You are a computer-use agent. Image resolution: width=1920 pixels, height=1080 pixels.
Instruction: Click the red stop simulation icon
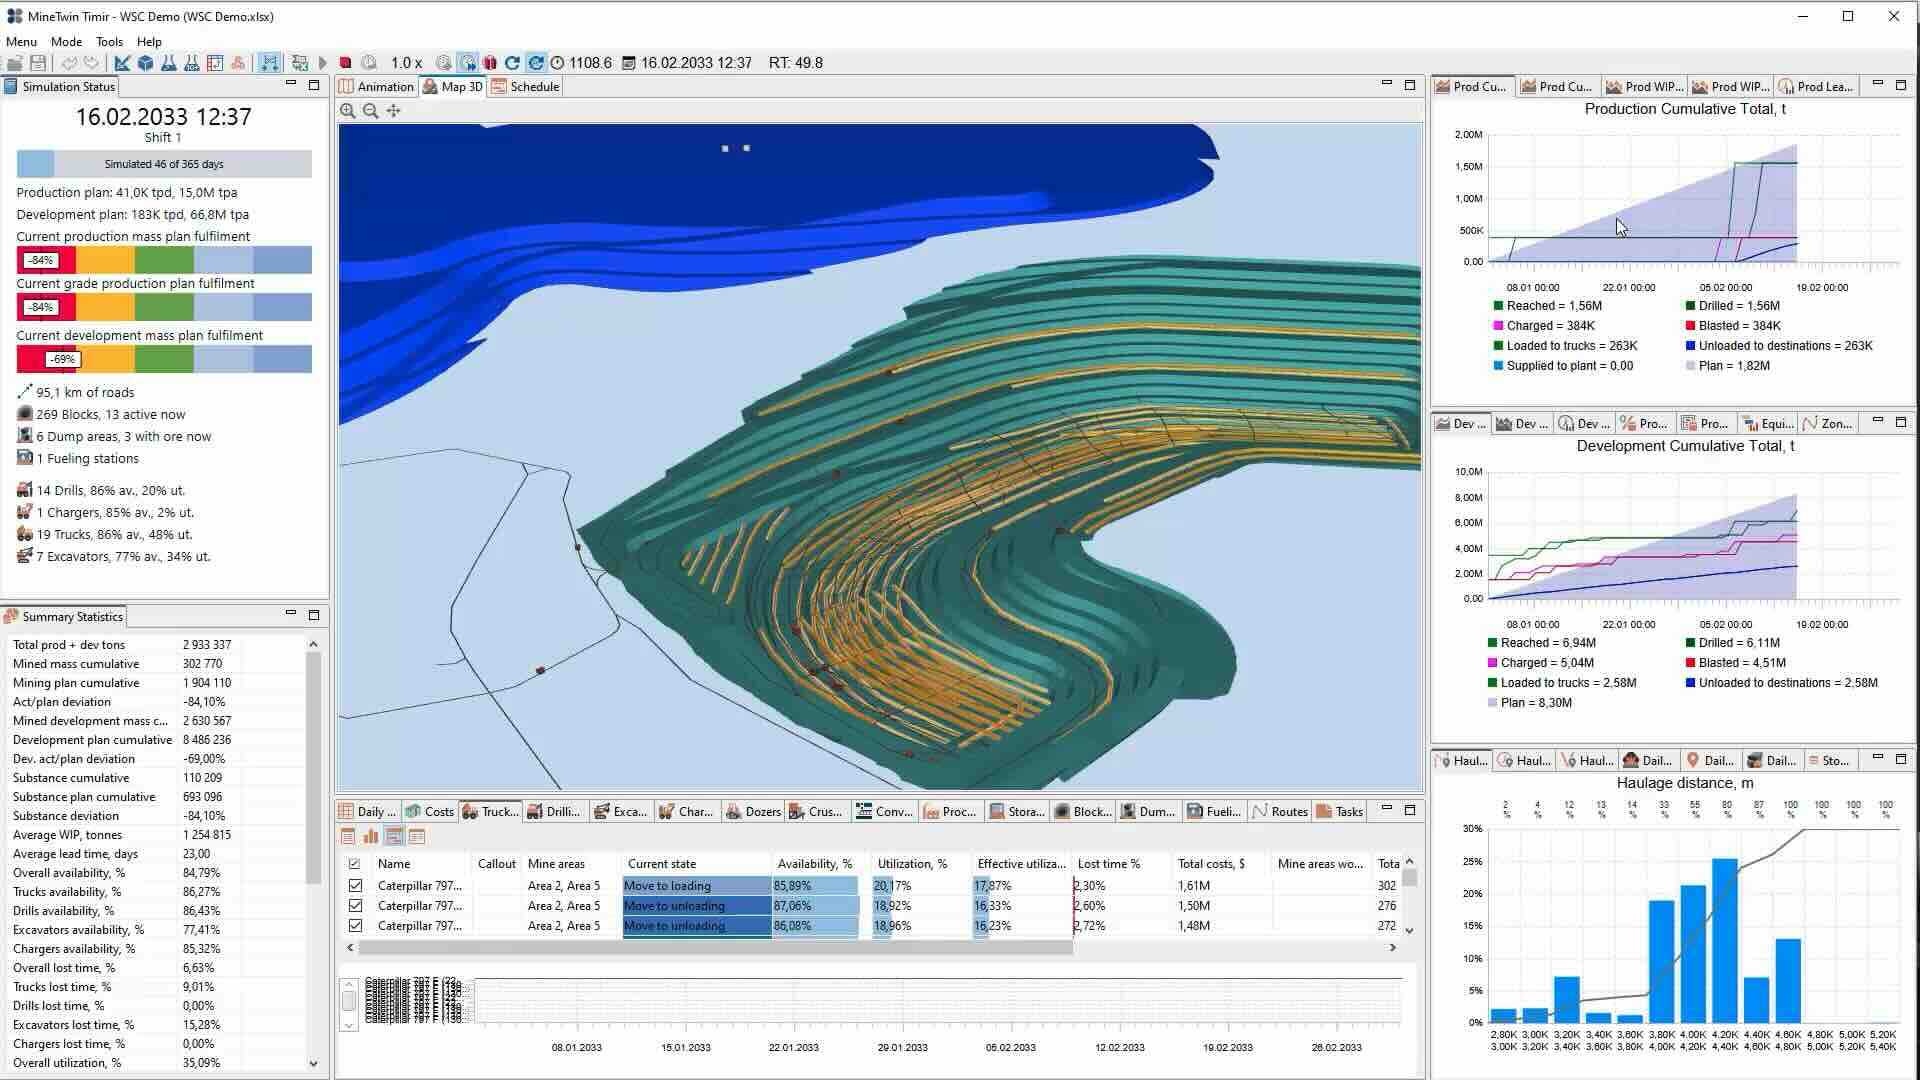[x=345, y=62]
